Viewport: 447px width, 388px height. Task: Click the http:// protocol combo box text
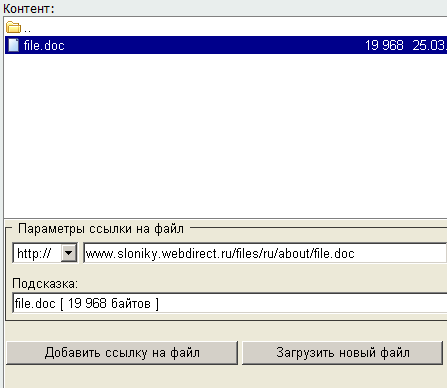point(34,253)
